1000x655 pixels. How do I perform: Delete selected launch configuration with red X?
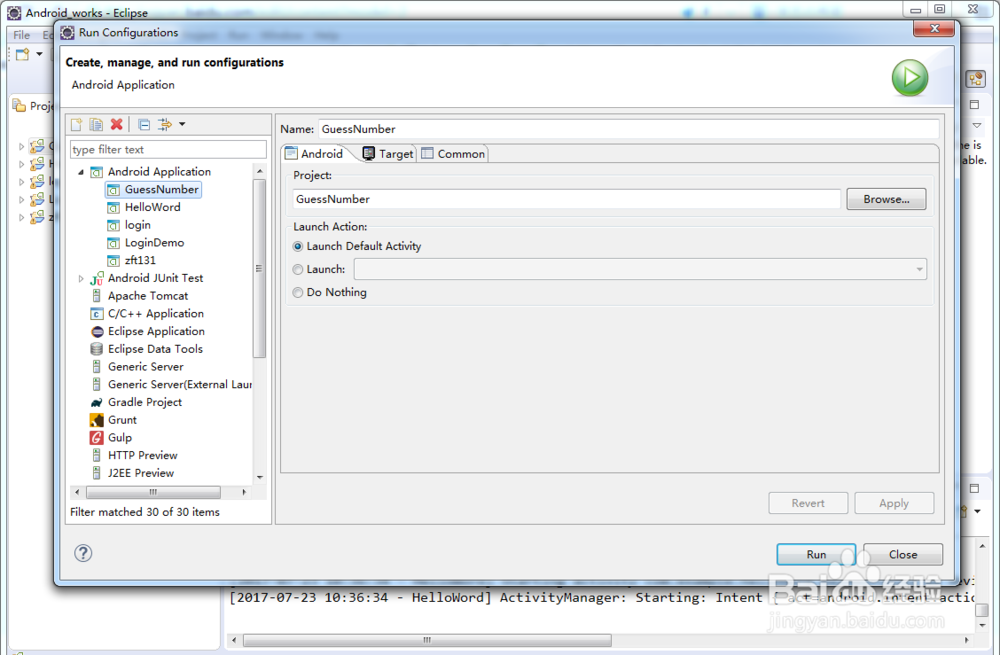click(117, 124)
